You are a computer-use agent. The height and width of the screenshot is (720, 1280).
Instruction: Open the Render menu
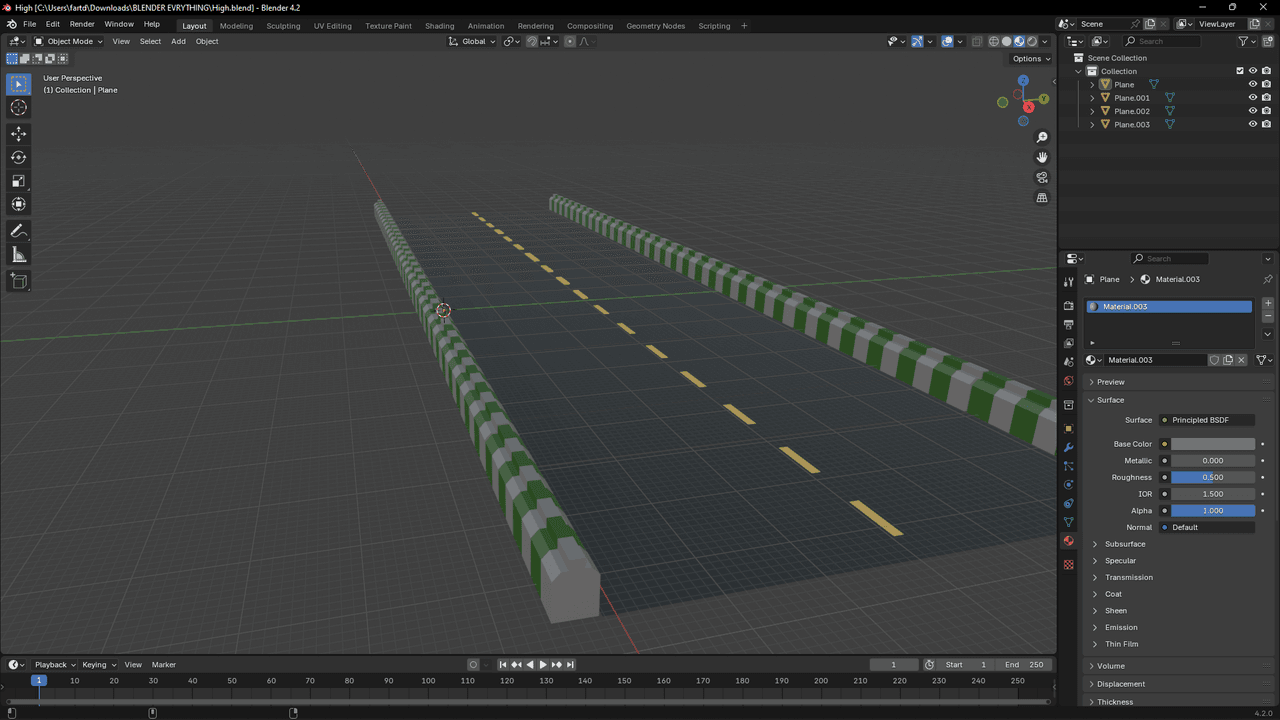82,24
